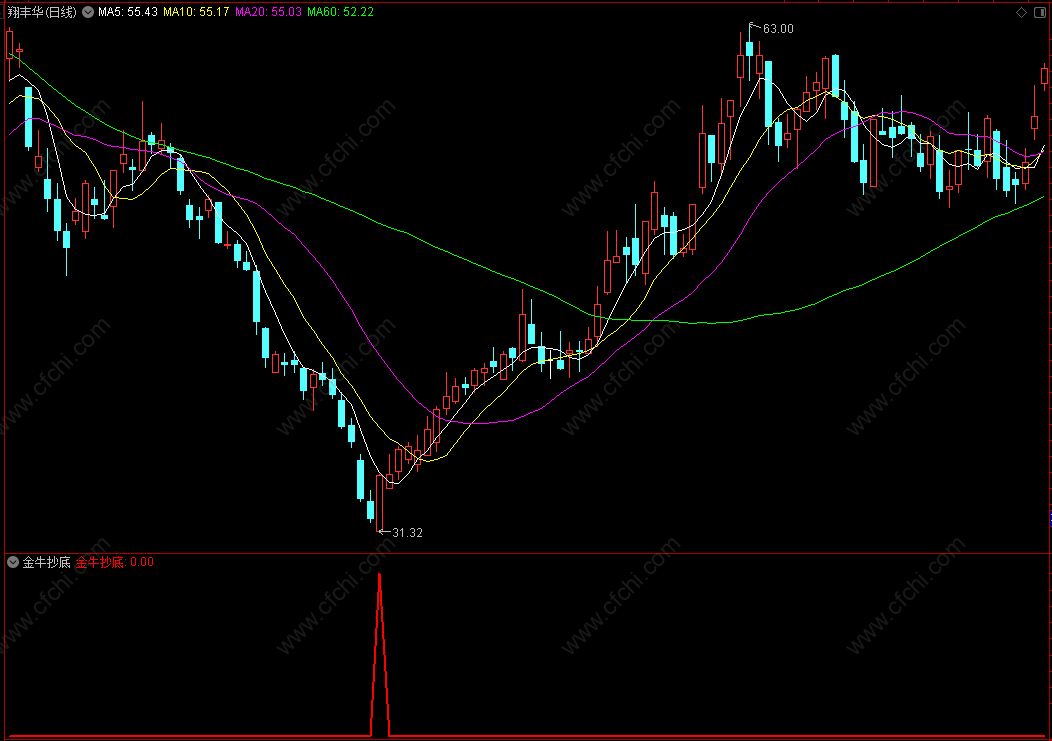Select the MA5: 55.43 label
This screenshot has width=1052, height=741.
click(x=127, y=12)
